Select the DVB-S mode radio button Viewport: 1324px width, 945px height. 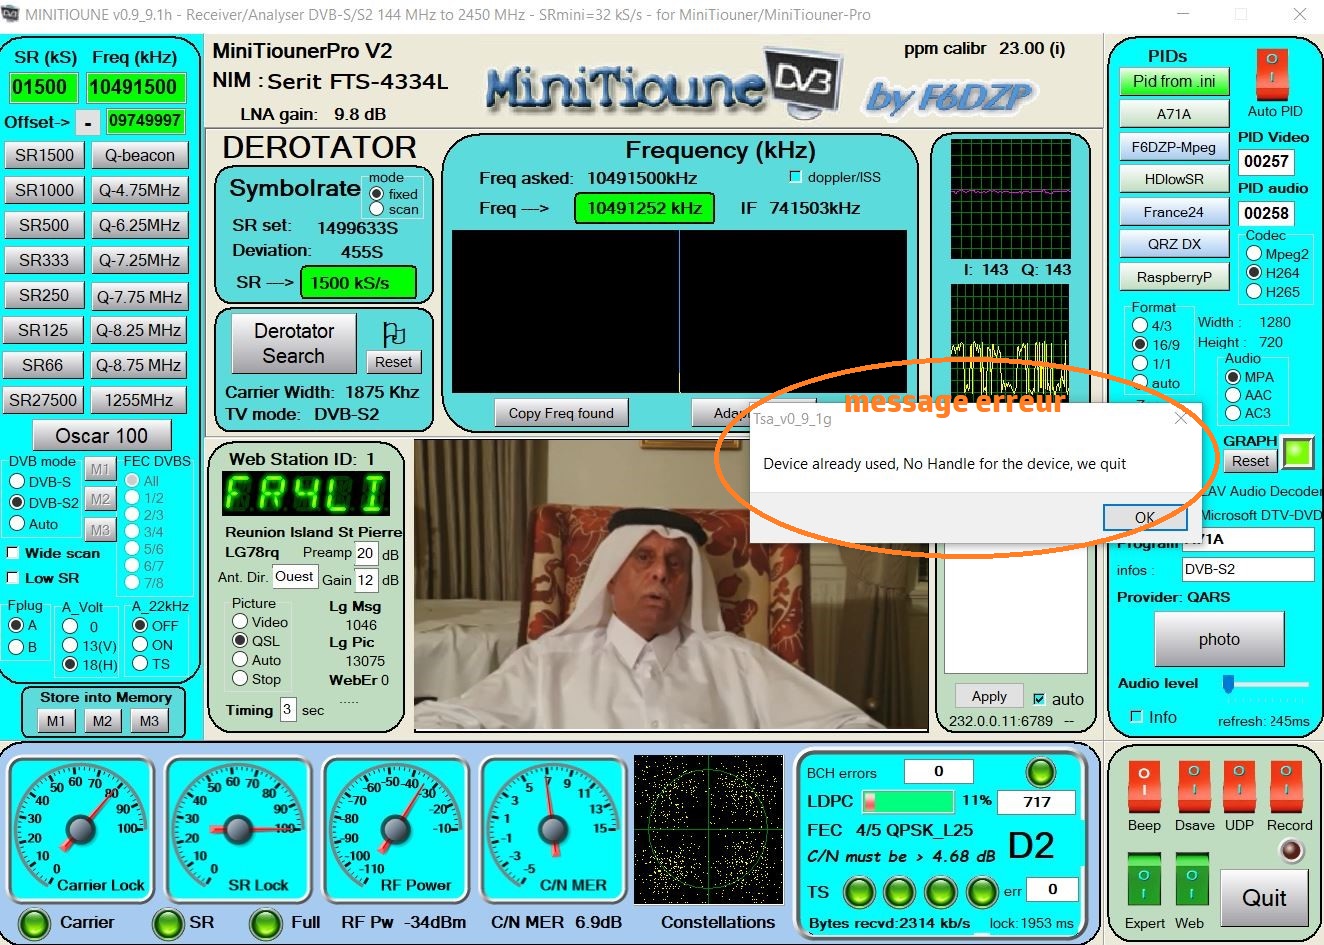tap(17, 482)
